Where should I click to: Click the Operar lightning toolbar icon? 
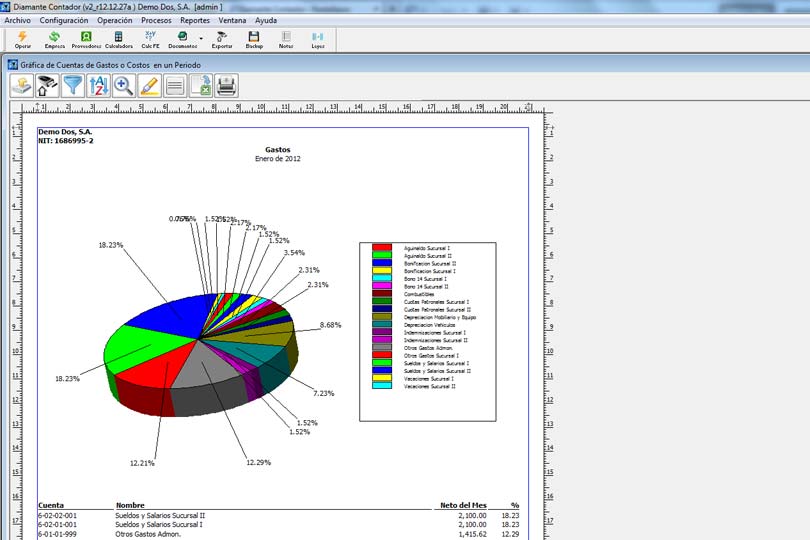coord(23,39)
